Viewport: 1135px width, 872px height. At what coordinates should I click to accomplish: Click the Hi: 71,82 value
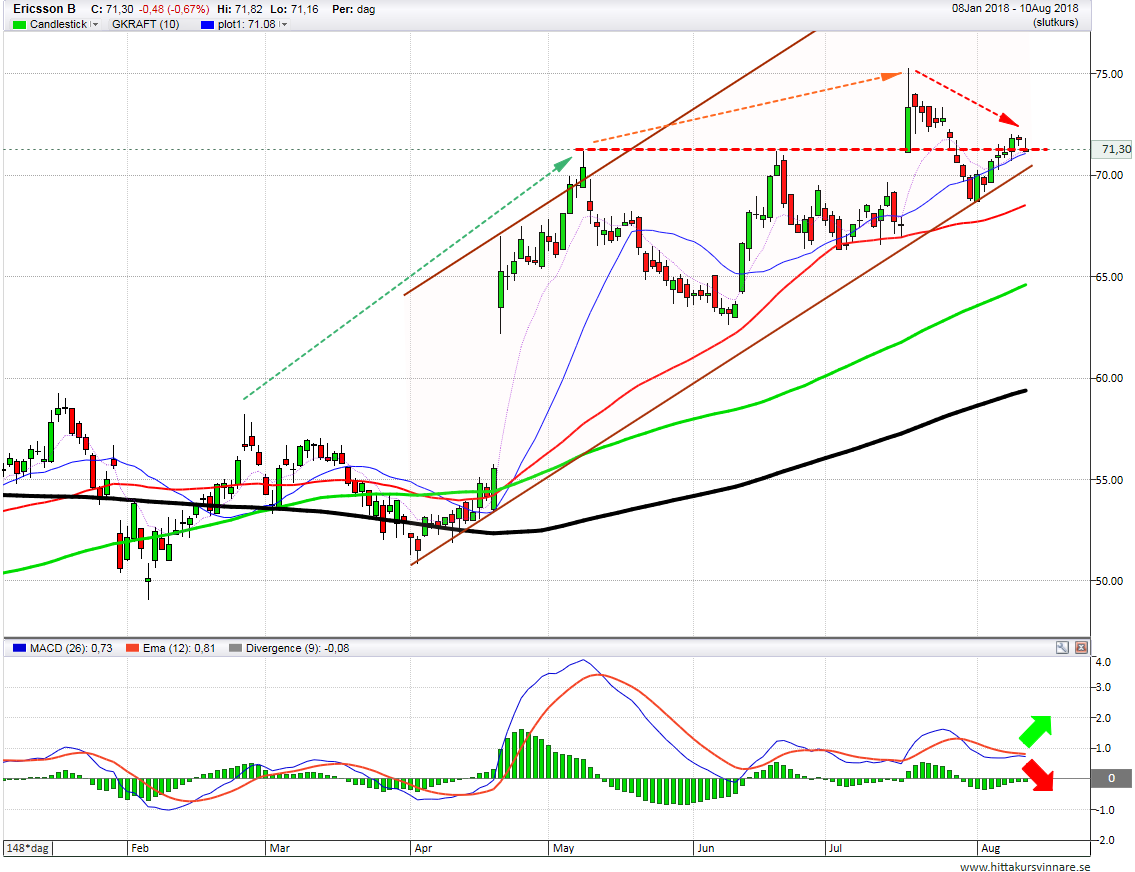[240, 9]
